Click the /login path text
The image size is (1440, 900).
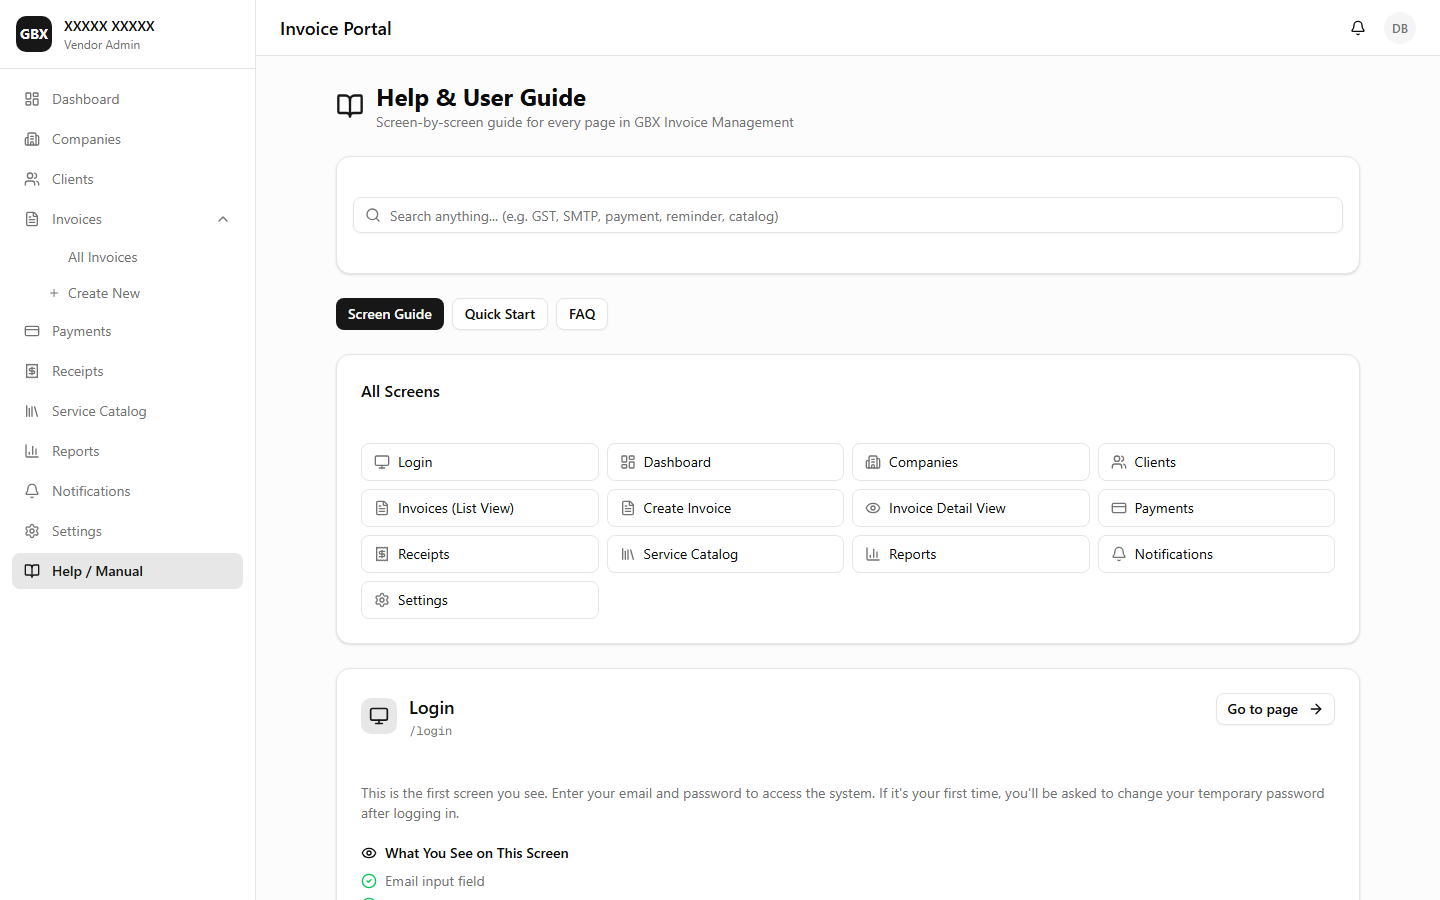pyautogui.click(x=431, y=731)
